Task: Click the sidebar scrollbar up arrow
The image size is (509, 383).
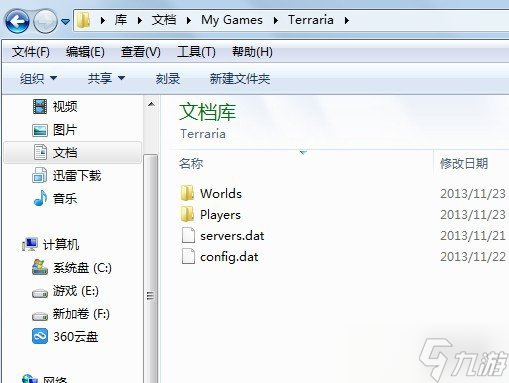Action: coord(151,104)
